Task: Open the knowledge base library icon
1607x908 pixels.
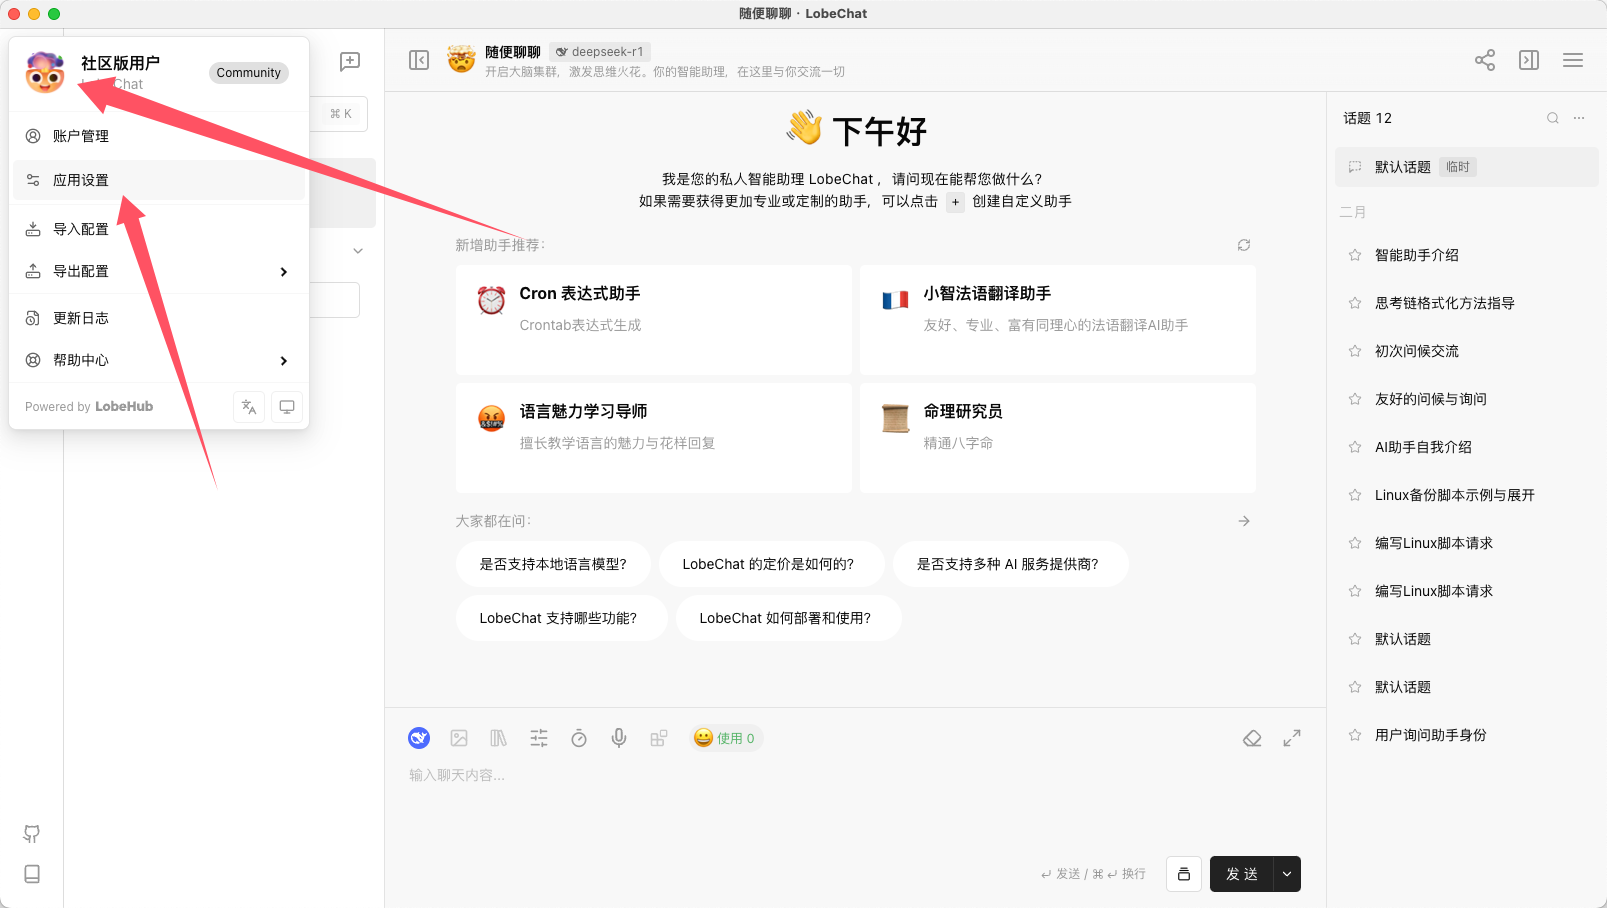Action: [x=499, y=738]
